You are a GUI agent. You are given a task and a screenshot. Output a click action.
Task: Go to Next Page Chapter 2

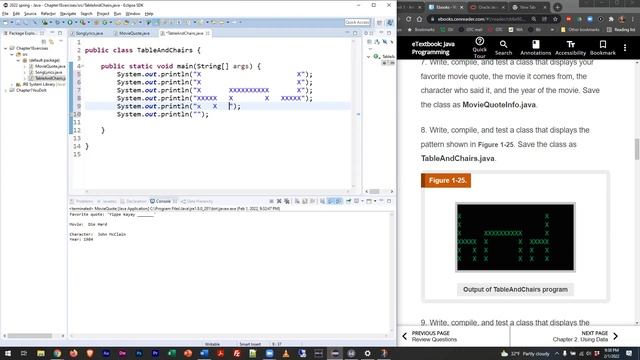pyautogui.click(x=585, y=336)
